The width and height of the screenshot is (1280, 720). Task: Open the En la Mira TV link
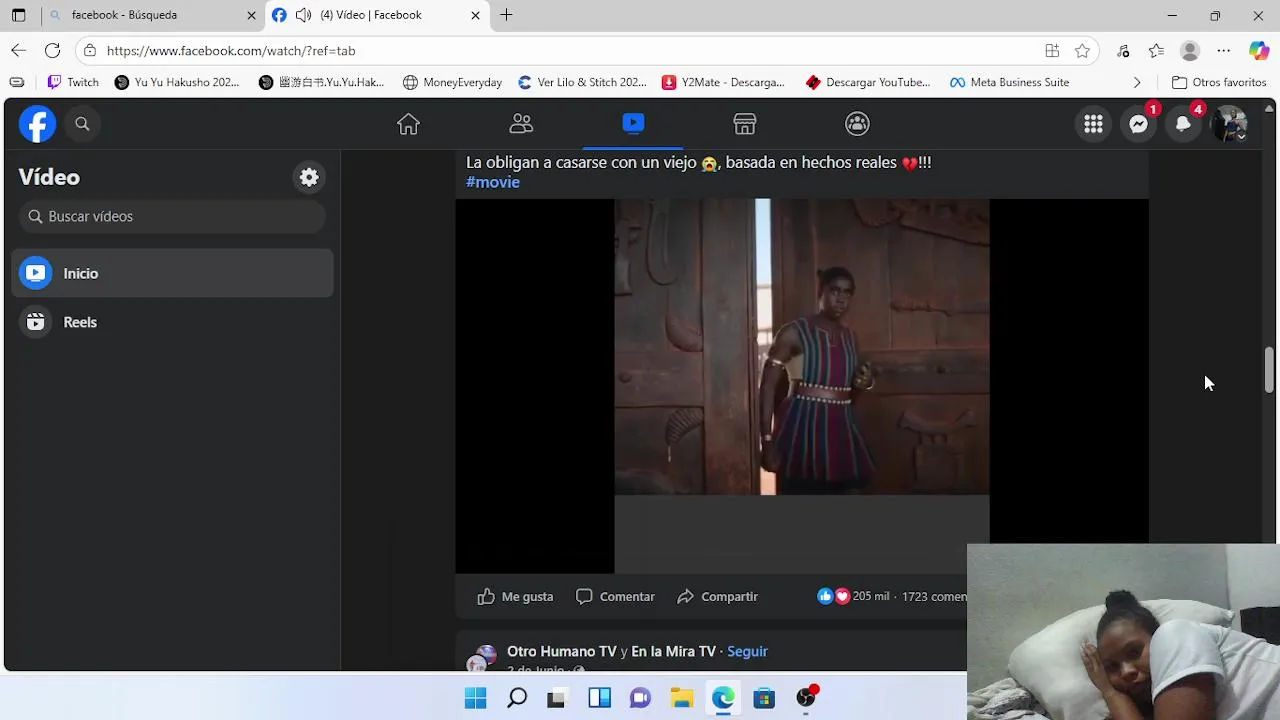[x=673, y=651]
